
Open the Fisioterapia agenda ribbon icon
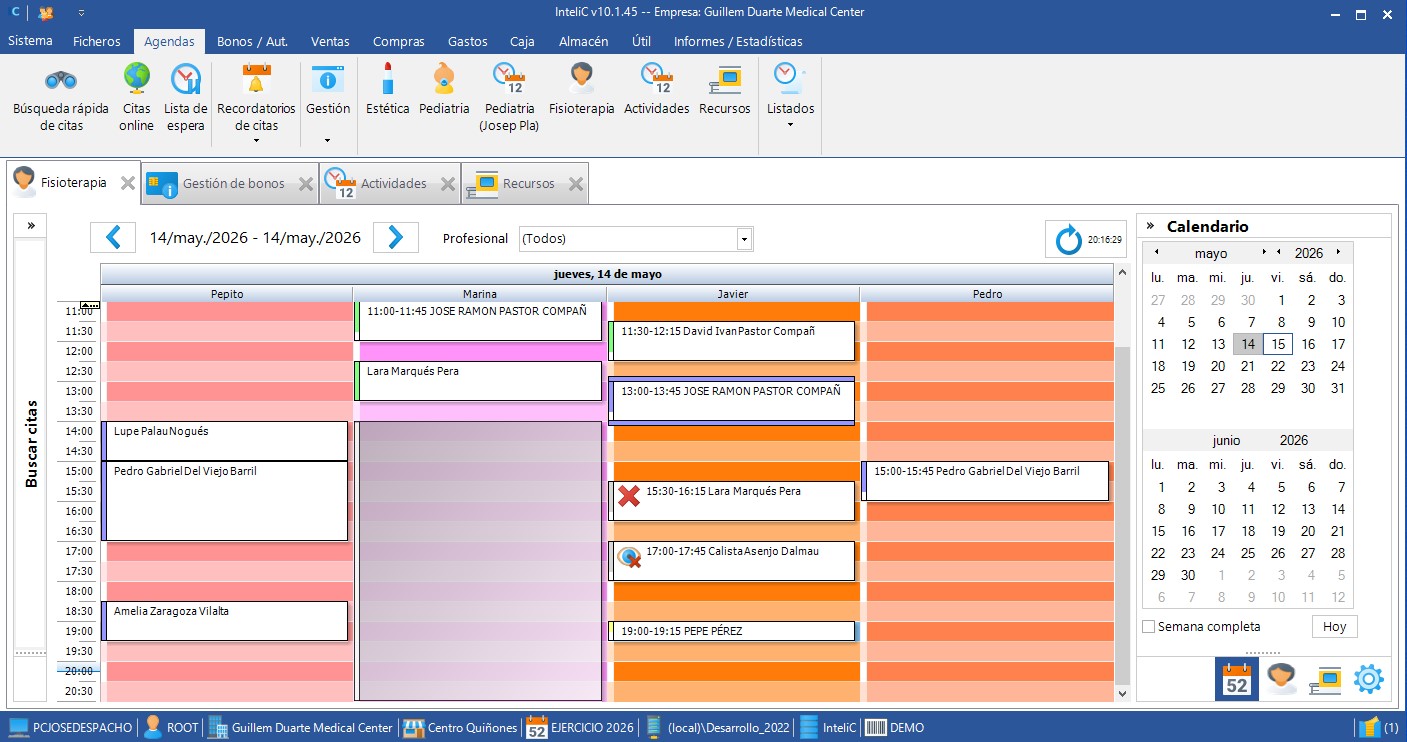(582, 78)
